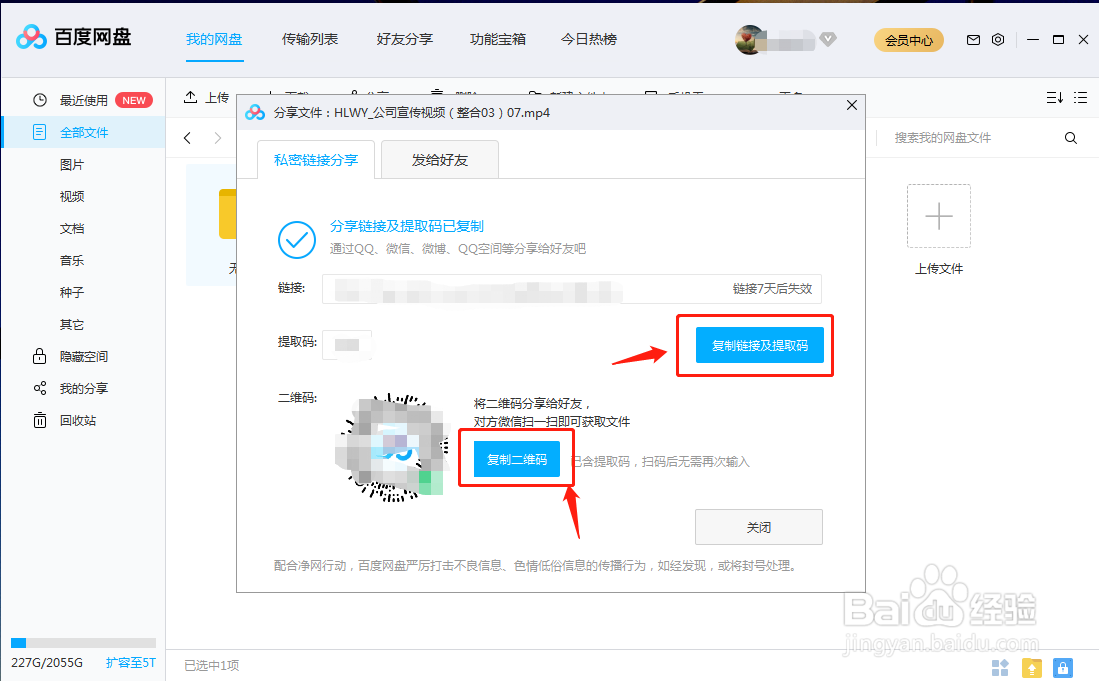Minimize the Baidu Netdisk window

pyautogui.click(x=1032, y=40)
